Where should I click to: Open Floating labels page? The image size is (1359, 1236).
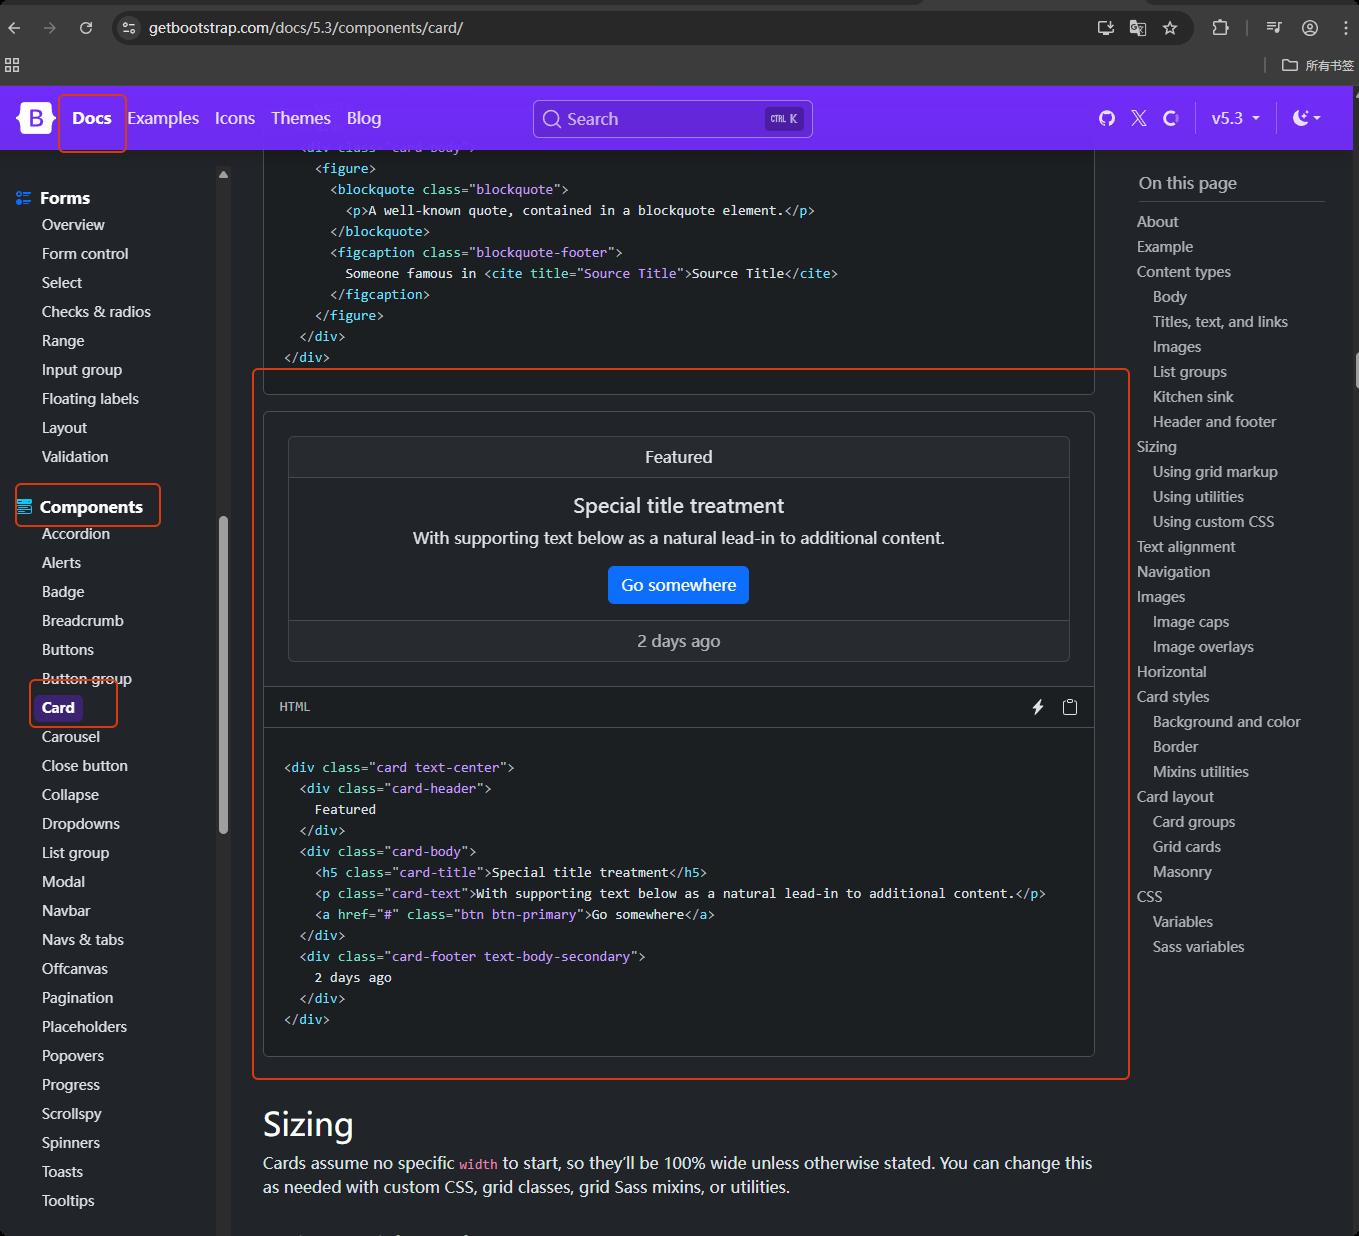coord(90,399)
